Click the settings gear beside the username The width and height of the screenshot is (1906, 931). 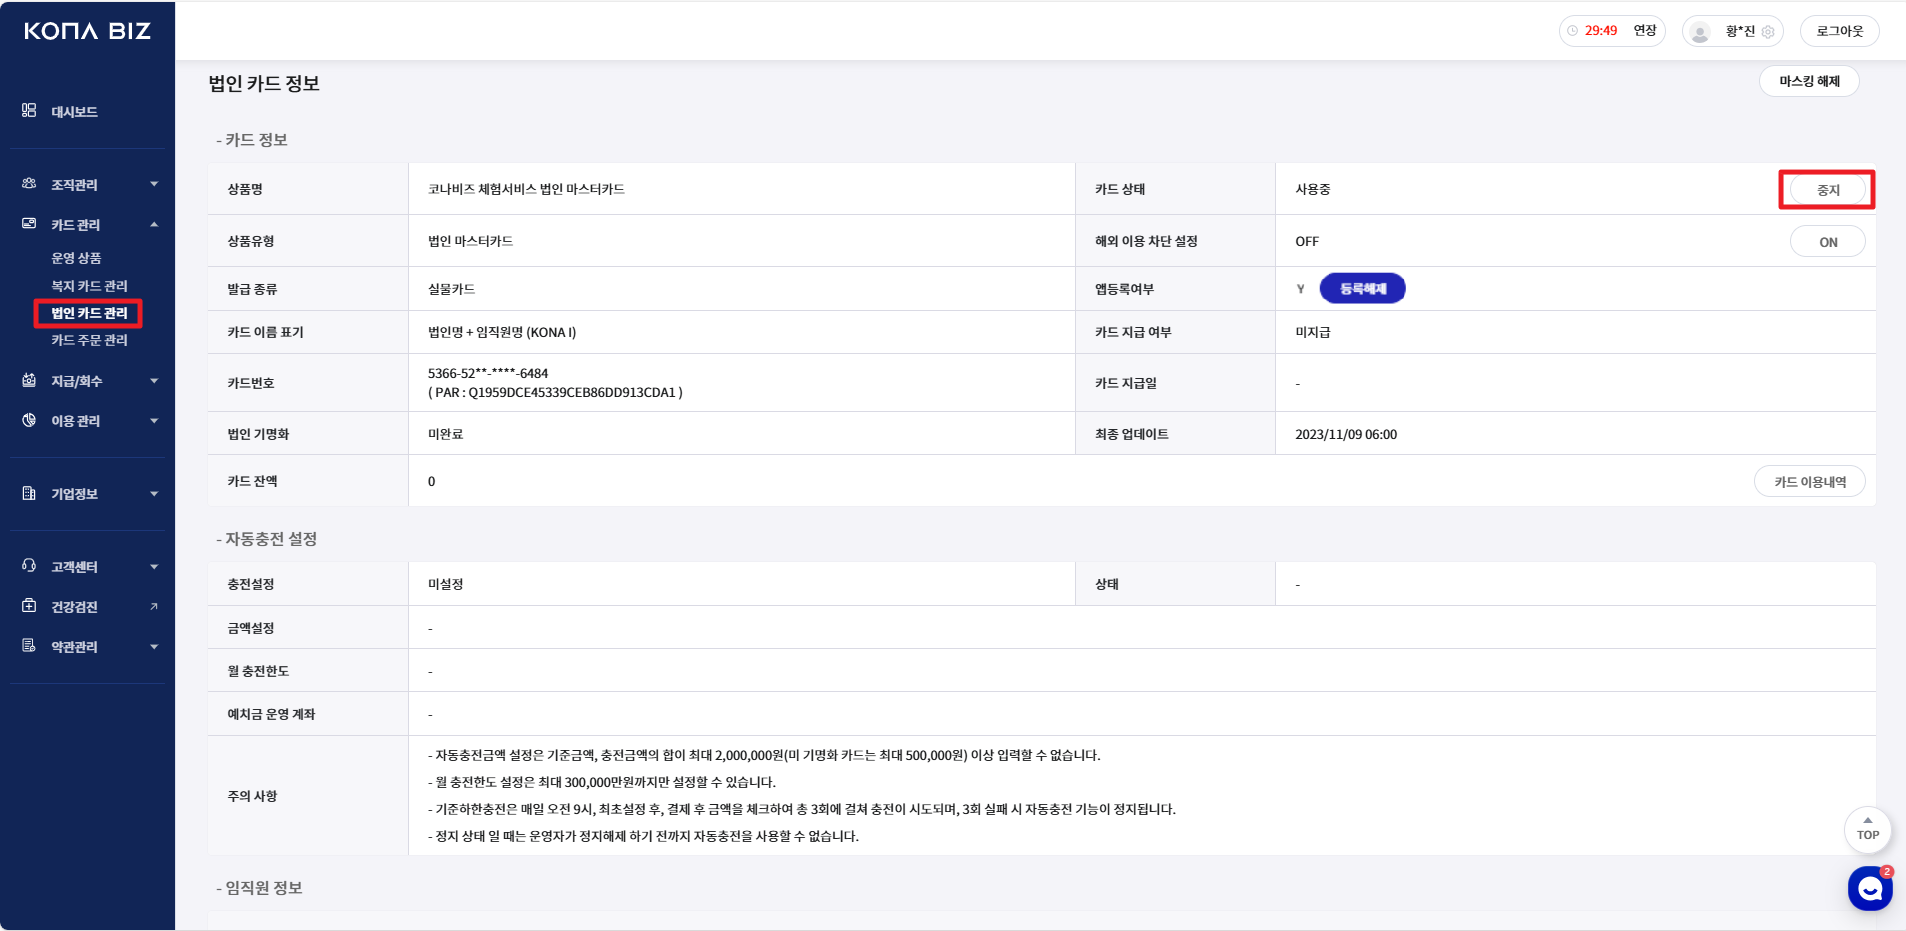pos(1768,32)
